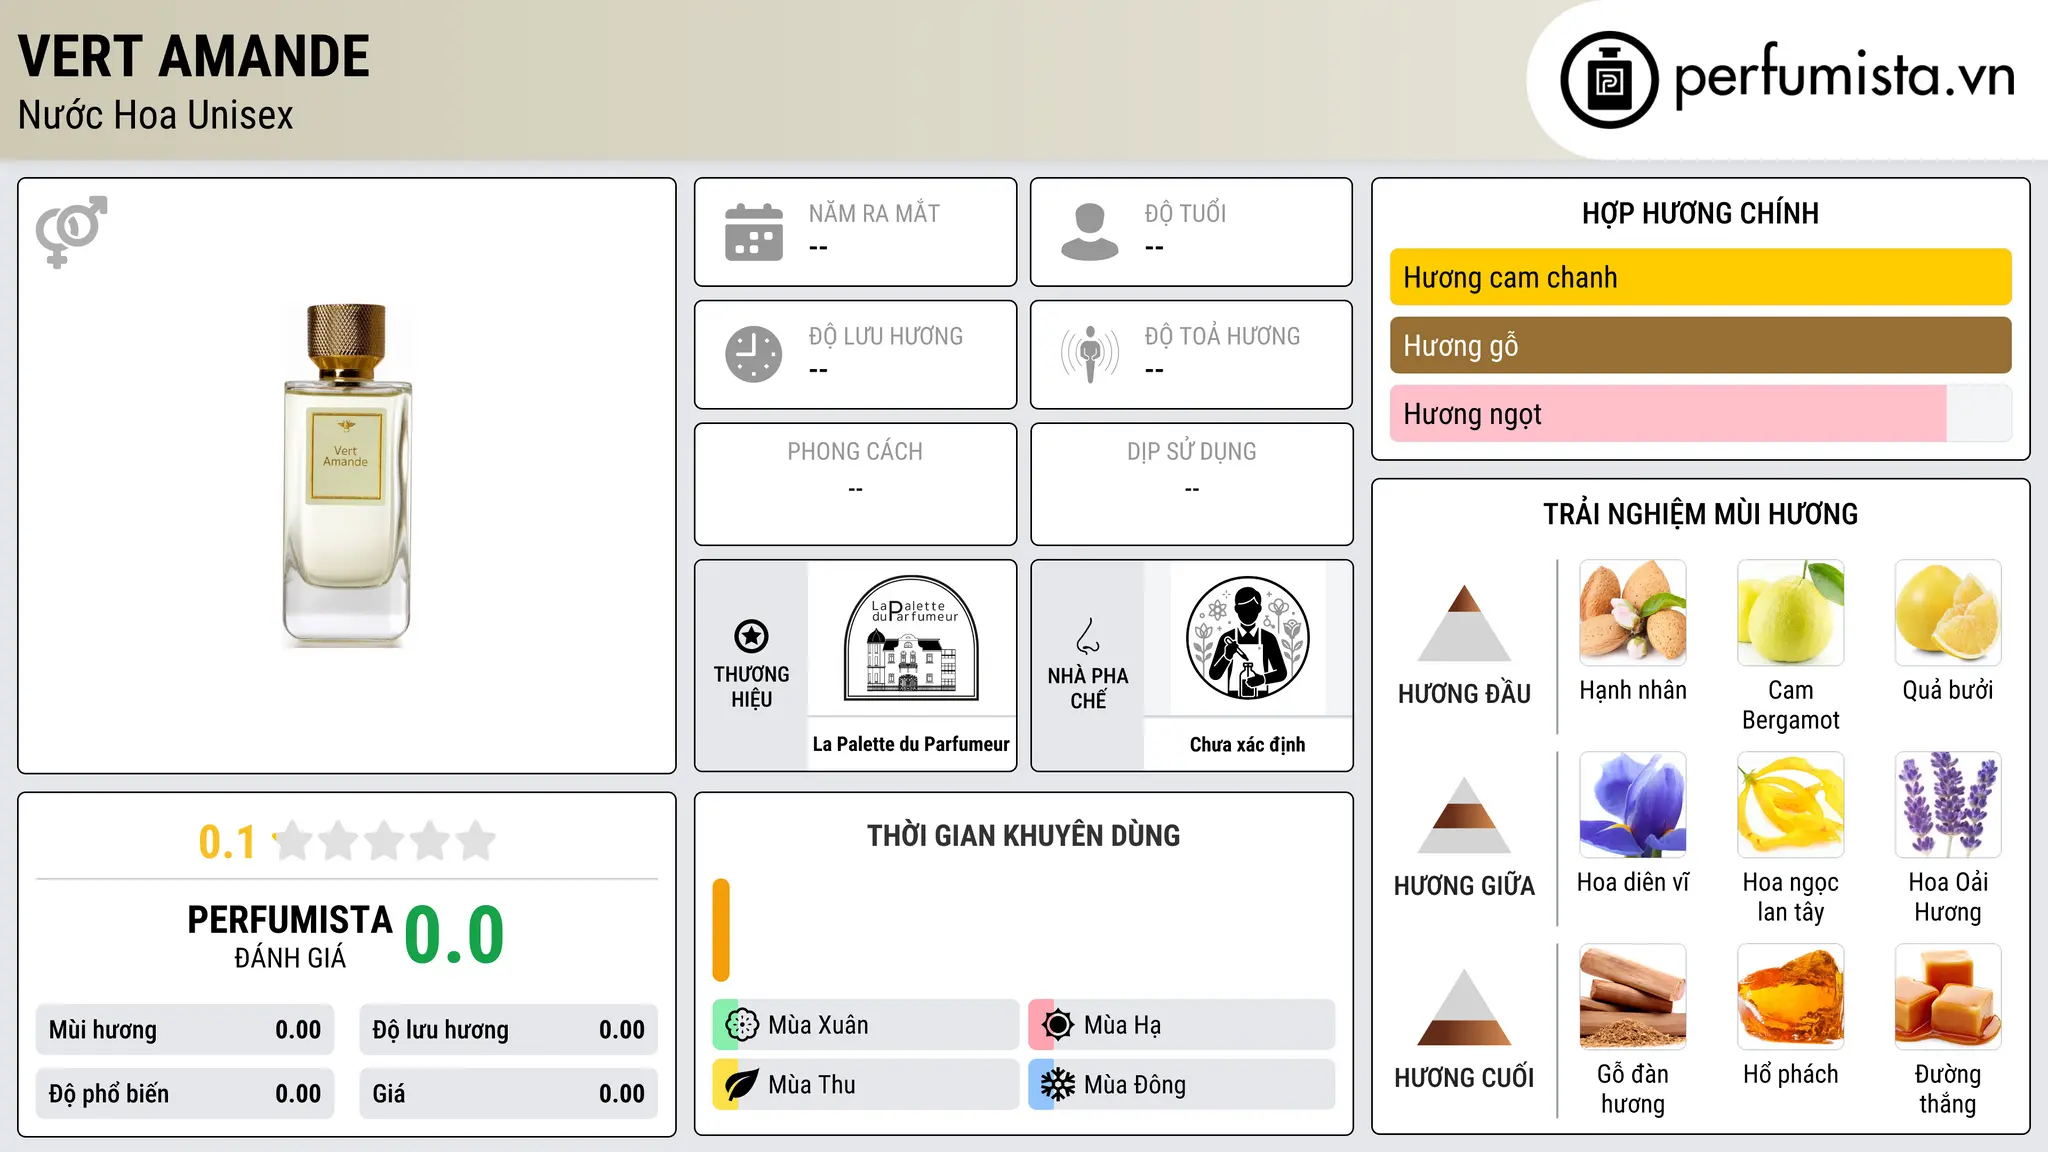This screenshot has width=2048, height=1152.
Task: Select the Hương cam chanh accord bar
Action: [x=1700, y=277]
